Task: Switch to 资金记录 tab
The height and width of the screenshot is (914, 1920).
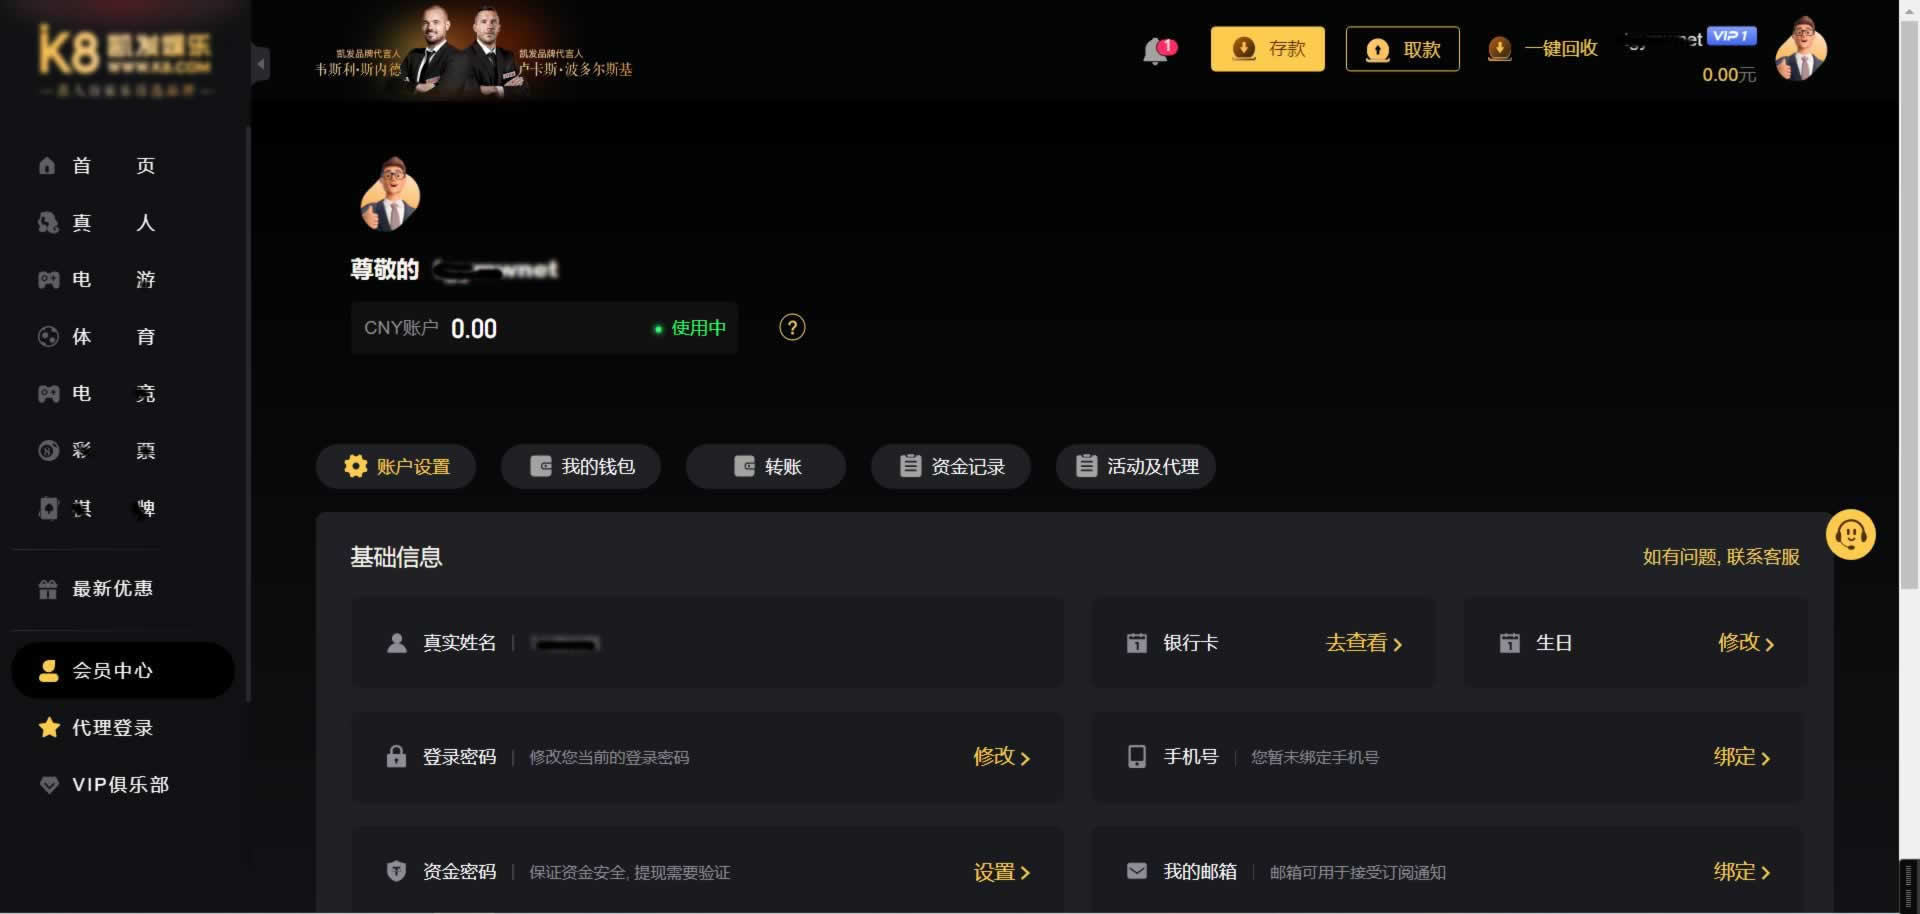Action: pos(951,466)
